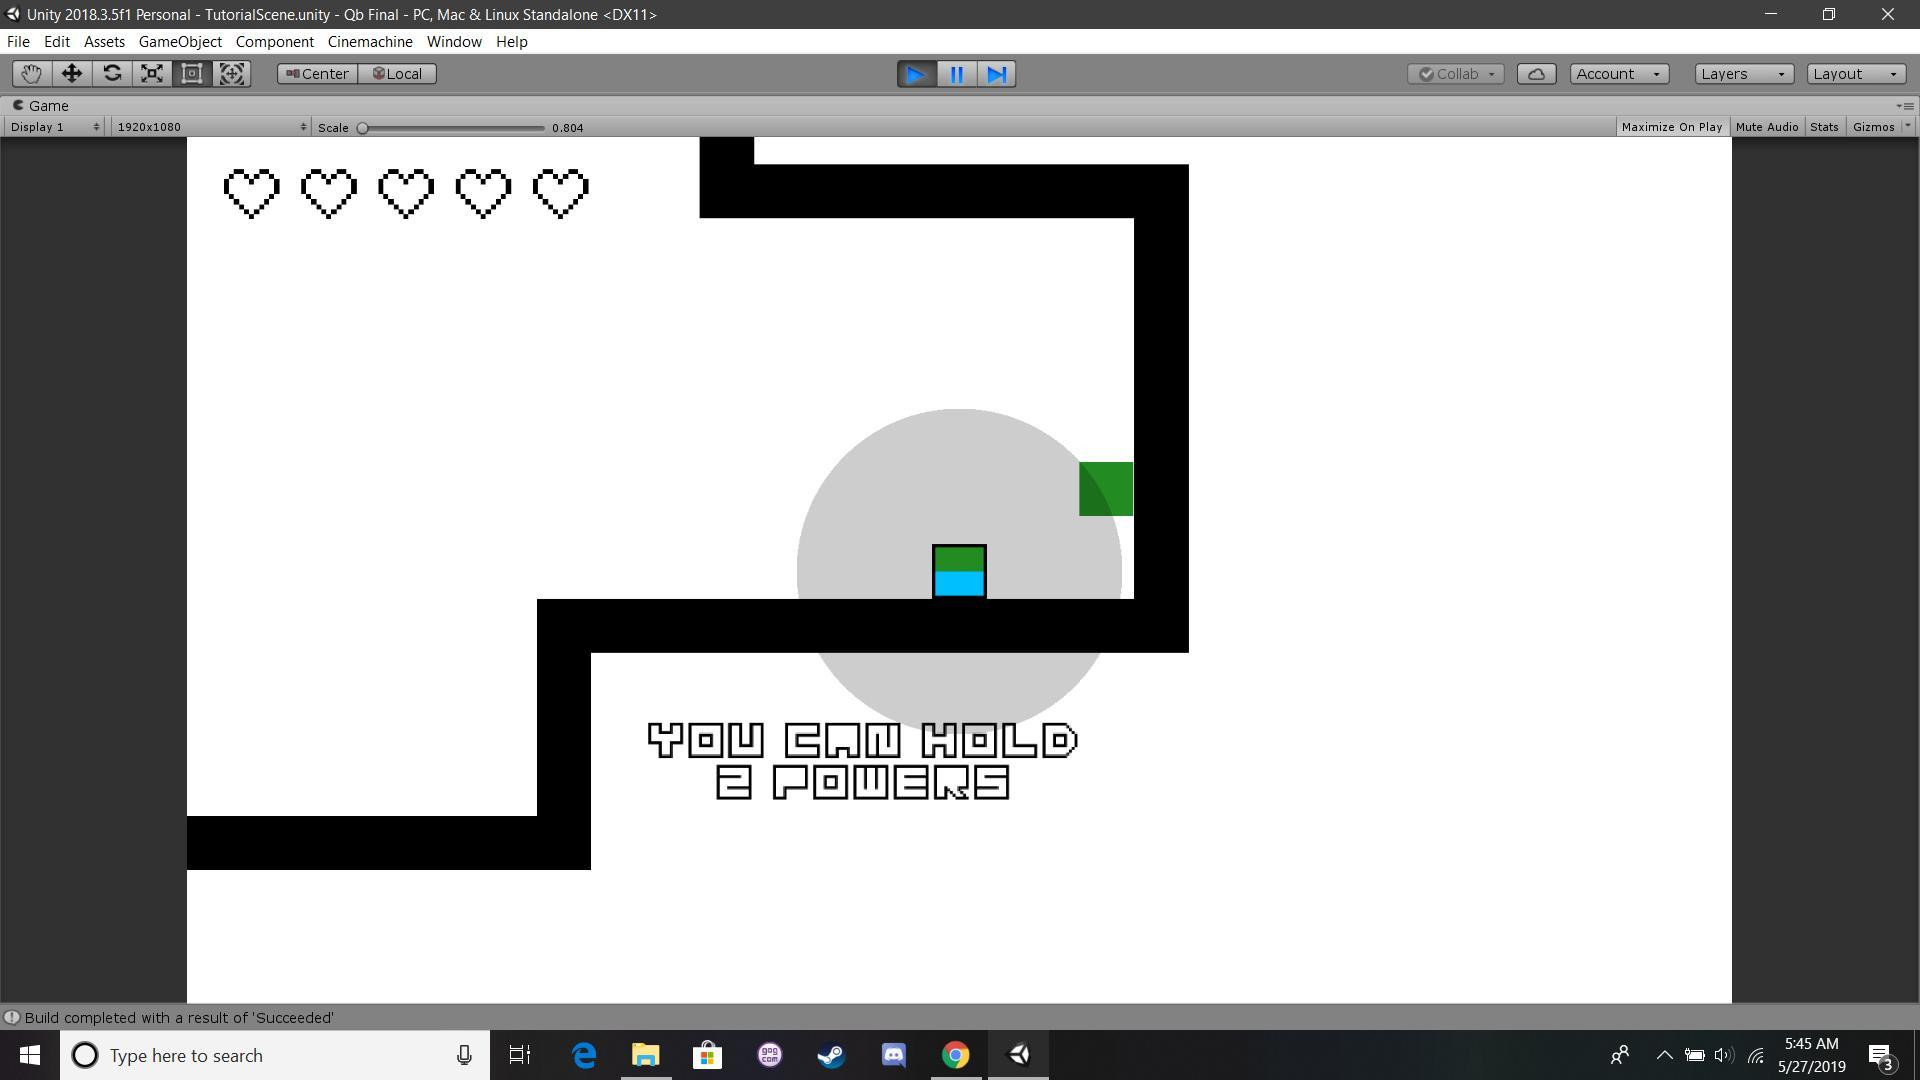
Task: Select the combined Transform tool
Action: coord(232,74)
